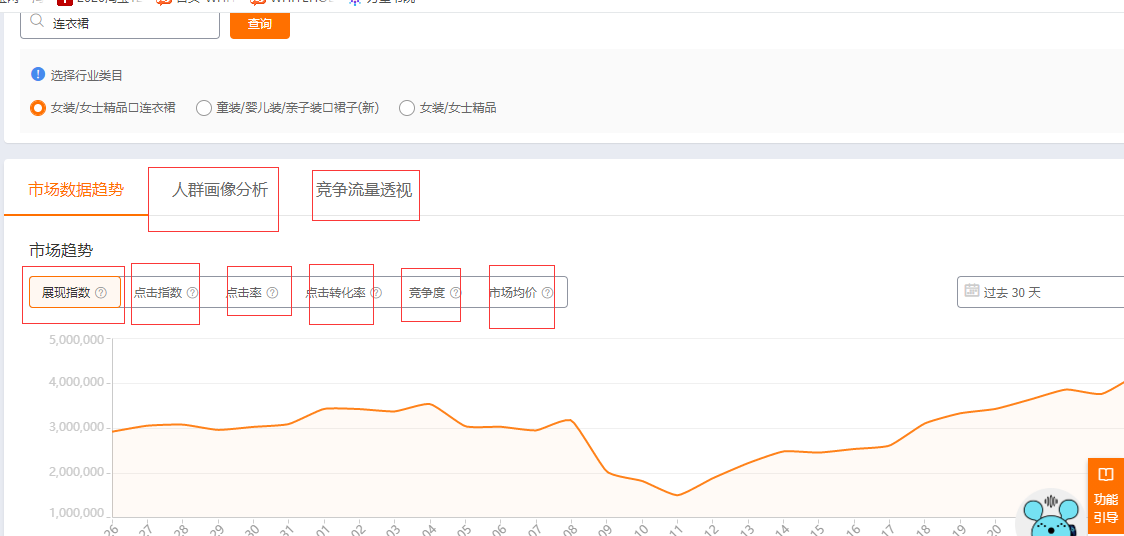Click the search magnifier icon in keyword box
The width and height of the screenshot is (1124, 536).
(x=37, y=21)
